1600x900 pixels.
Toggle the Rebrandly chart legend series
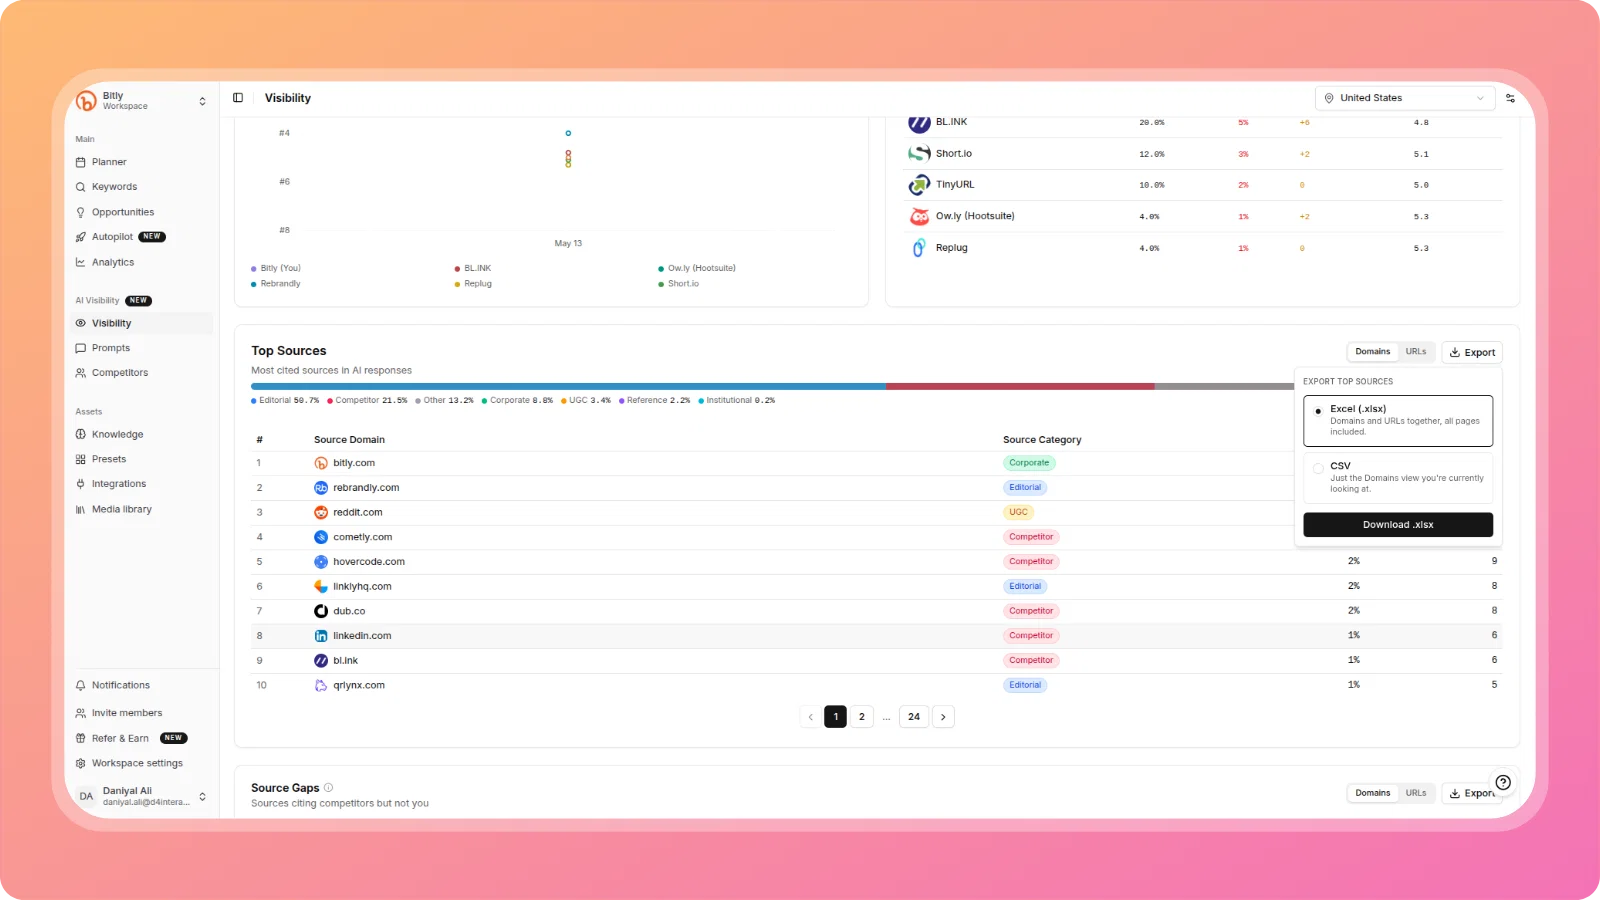pos(276,284)
